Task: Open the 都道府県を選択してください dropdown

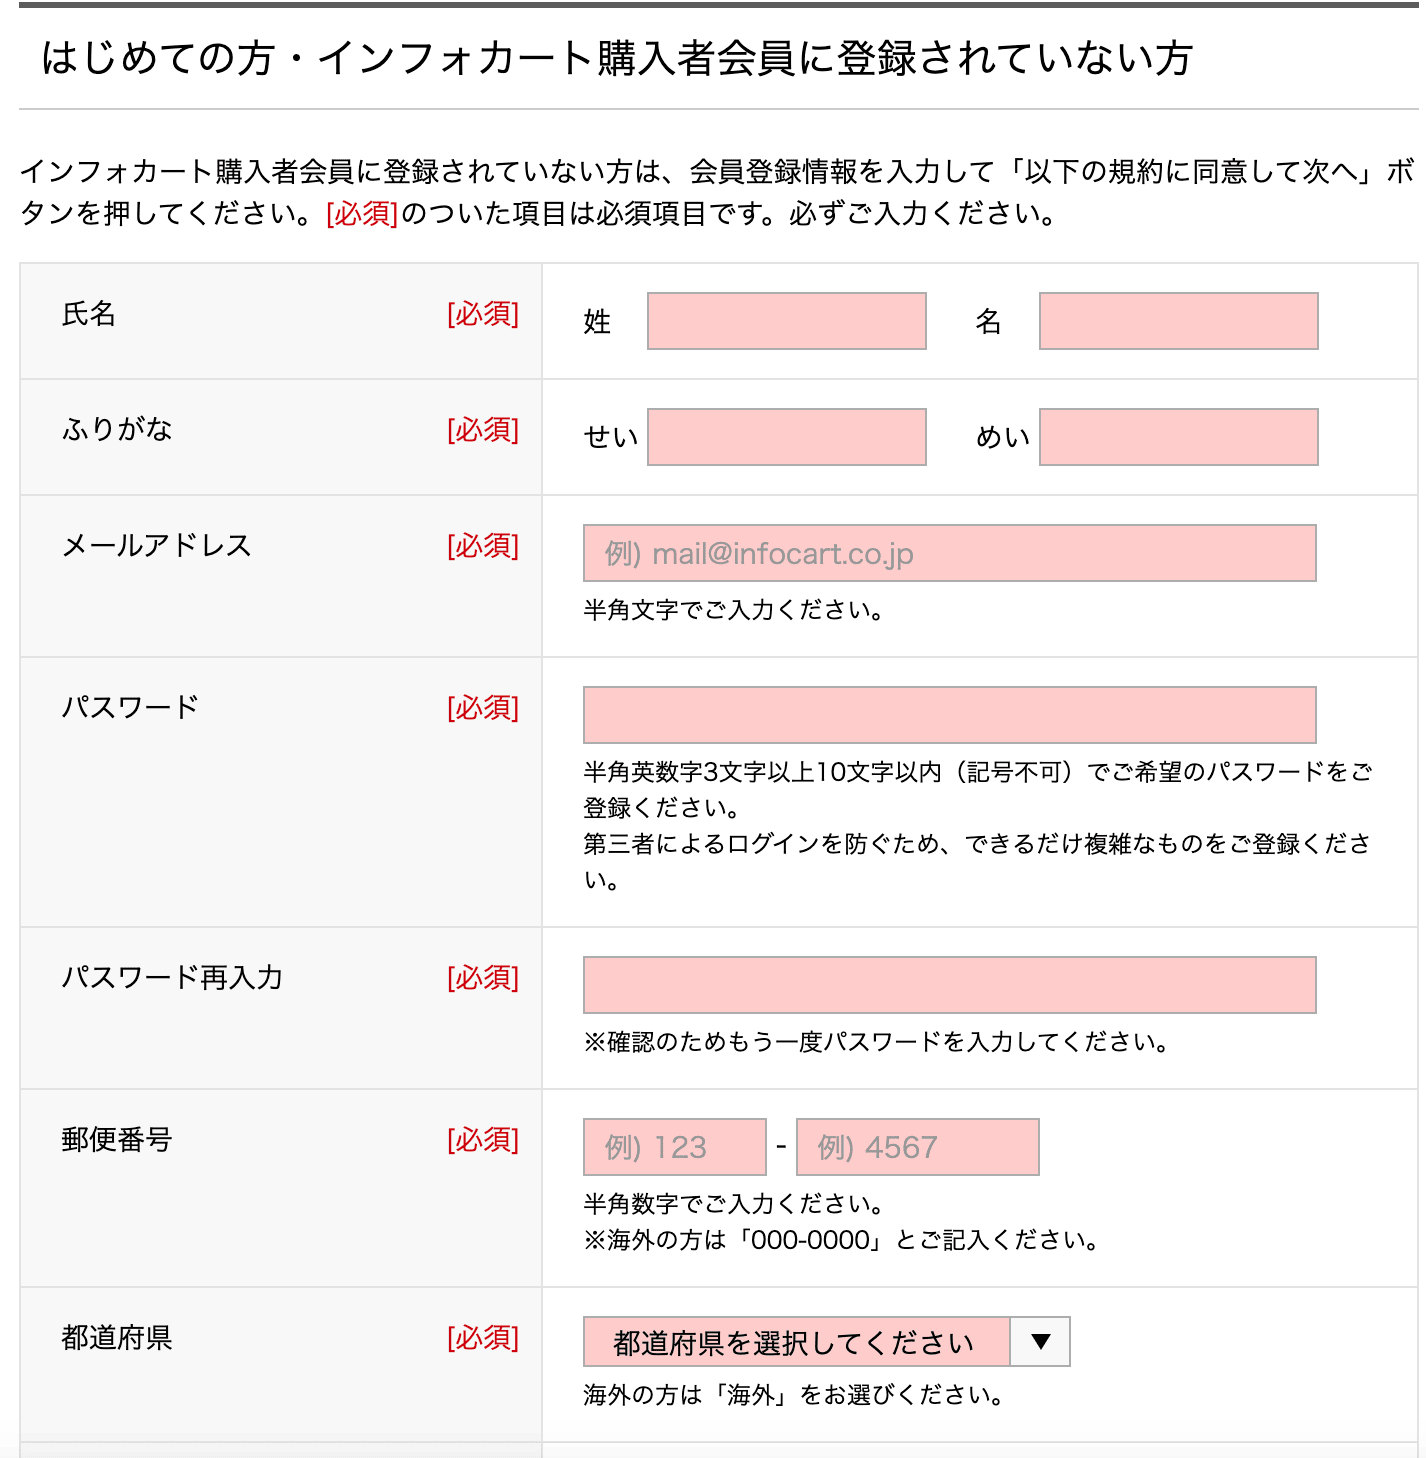Action: pyautogui.click(x=796, y=1342)
